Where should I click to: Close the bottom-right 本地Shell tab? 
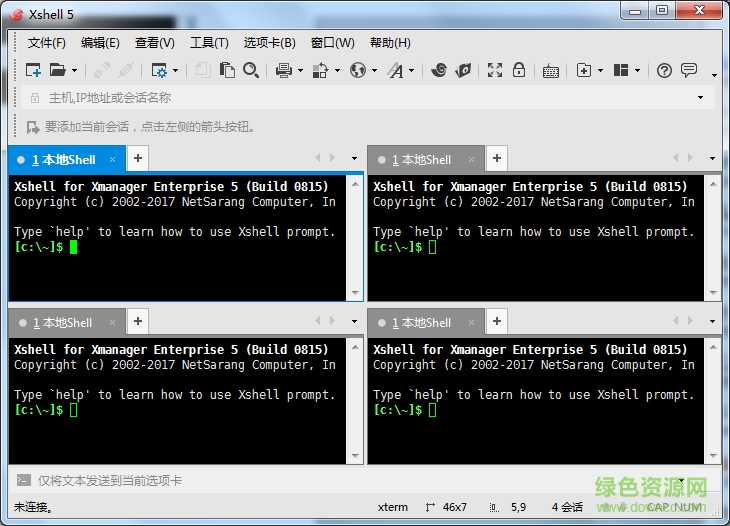(471, 323)
